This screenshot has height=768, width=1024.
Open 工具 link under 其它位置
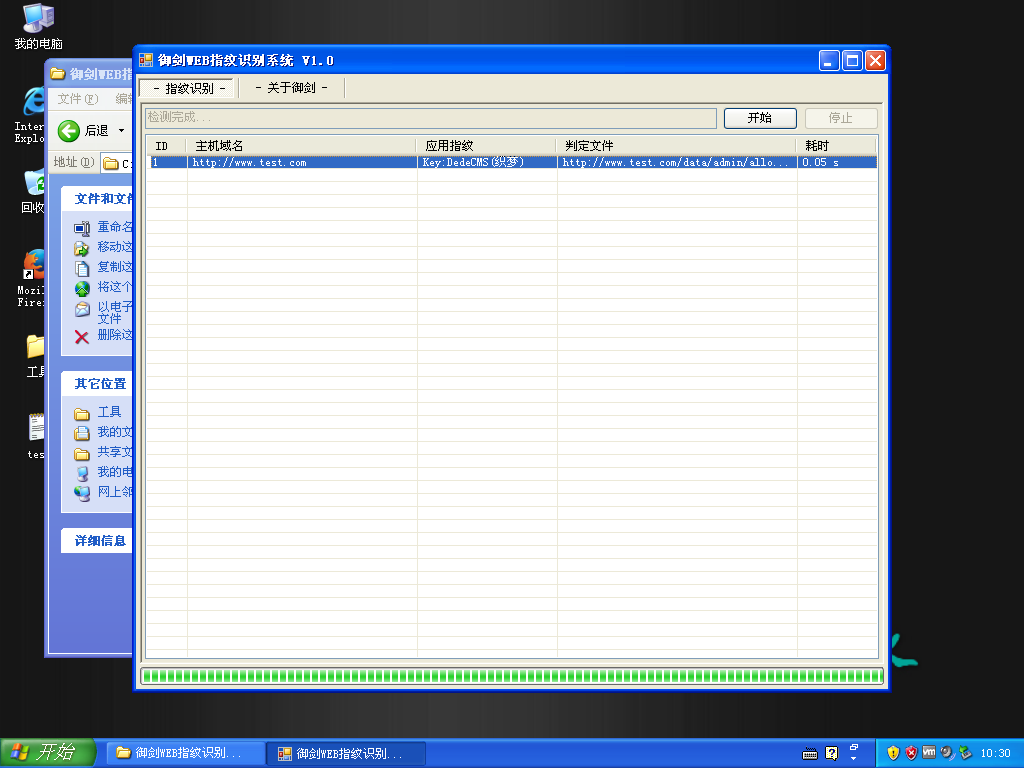coord(109,412)
